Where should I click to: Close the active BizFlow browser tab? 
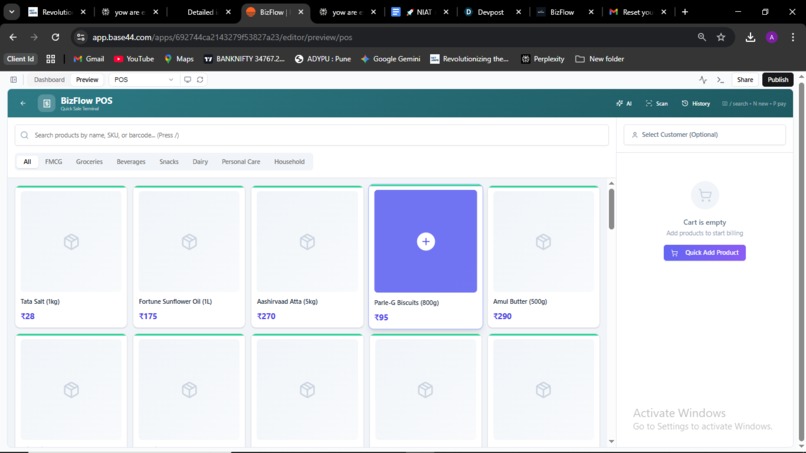click(301, 12)
